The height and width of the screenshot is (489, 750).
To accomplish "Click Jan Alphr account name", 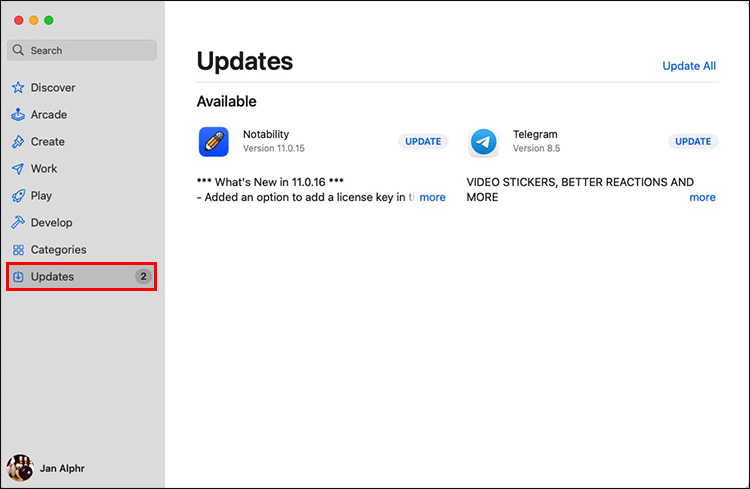I will pyautogui.click(x=62, y=468).
